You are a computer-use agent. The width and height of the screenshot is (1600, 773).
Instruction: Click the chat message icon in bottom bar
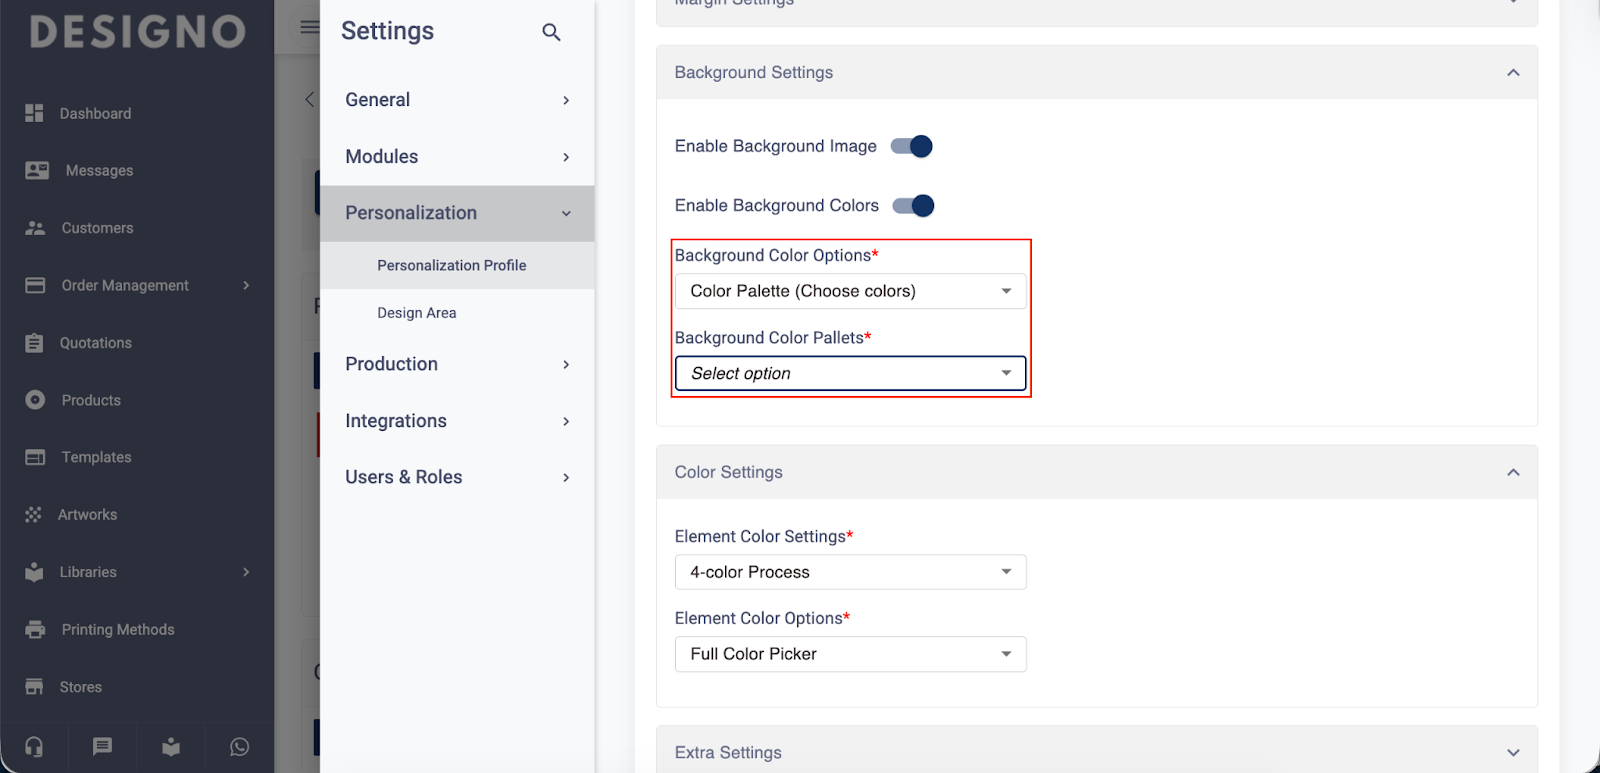pyautogui.click(x=102, y=747)
